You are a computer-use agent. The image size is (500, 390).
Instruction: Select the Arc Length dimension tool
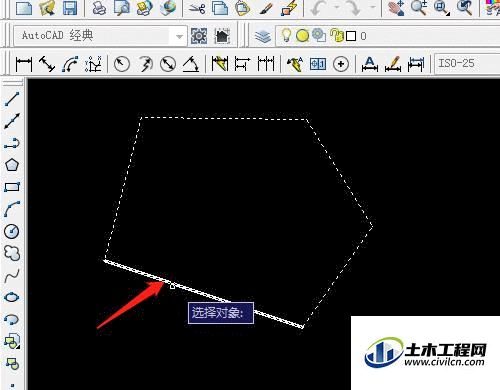pos(70,64)
